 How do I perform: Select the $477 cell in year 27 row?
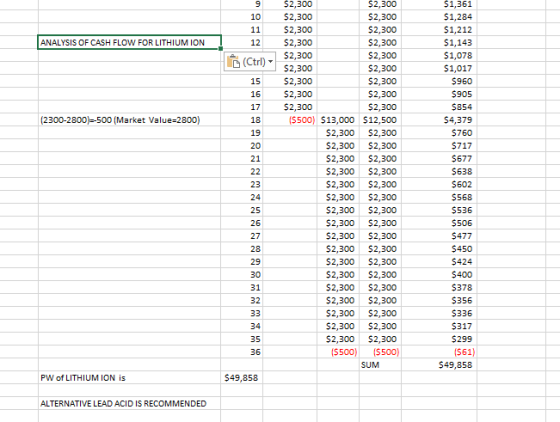[439, 236]
